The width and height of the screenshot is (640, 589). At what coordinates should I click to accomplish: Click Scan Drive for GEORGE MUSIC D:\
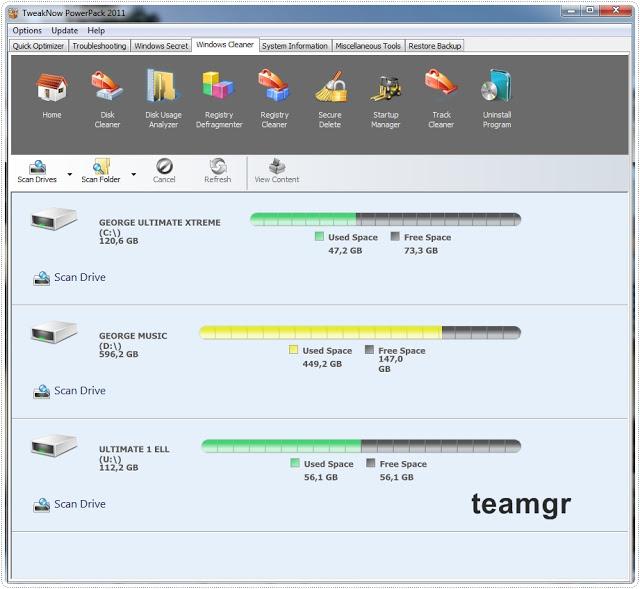click(x=69, y=391)
